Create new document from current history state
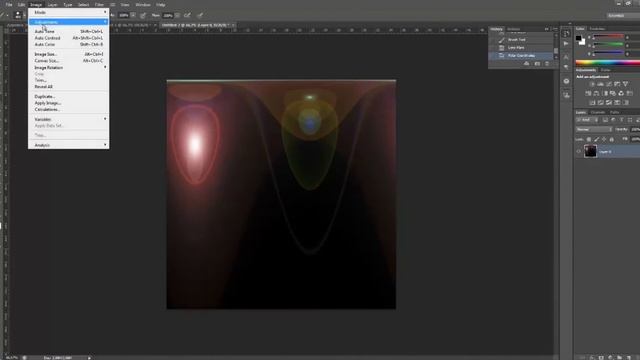 [527, 64]
